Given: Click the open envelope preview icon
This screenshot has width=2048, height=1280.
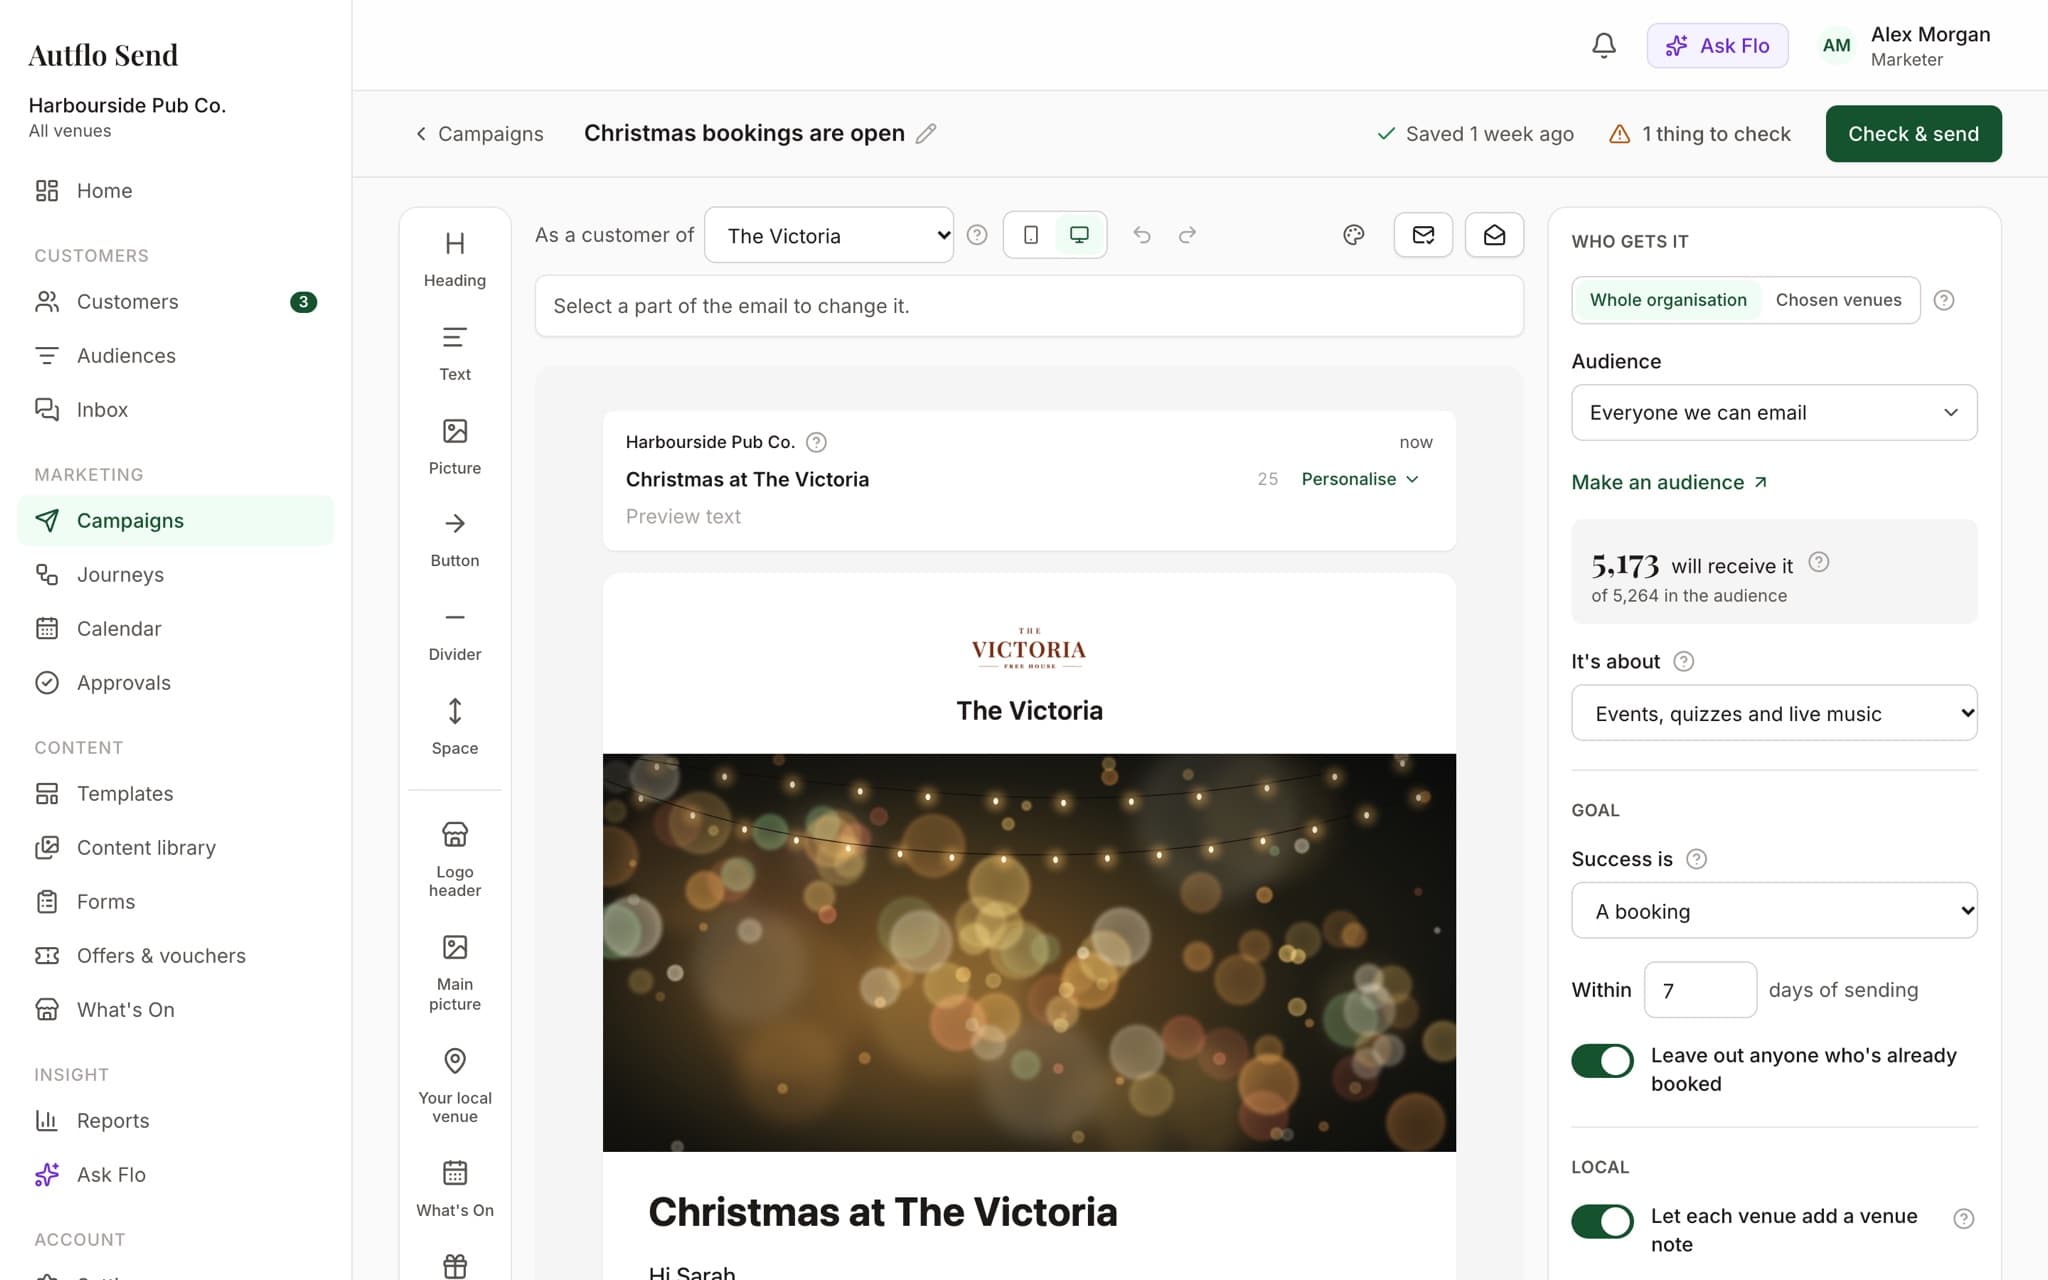Looking at the screenshot, I should coord(1494,235).
